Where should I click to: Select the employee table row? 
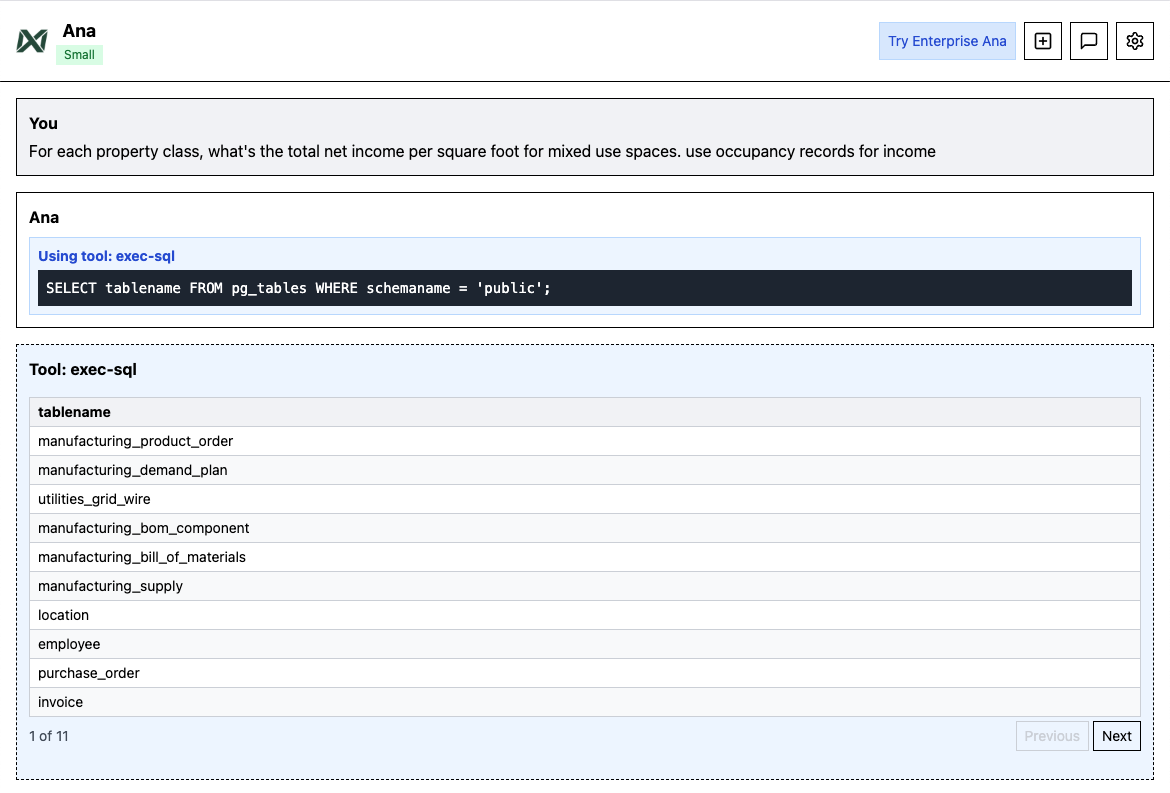tap(69, 644)
